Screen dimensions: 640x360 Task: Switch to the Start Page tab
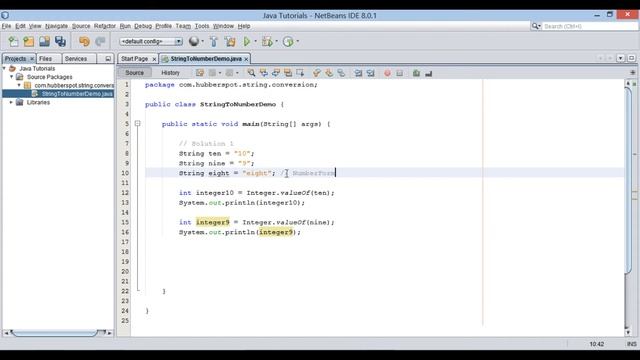(134, 59)
